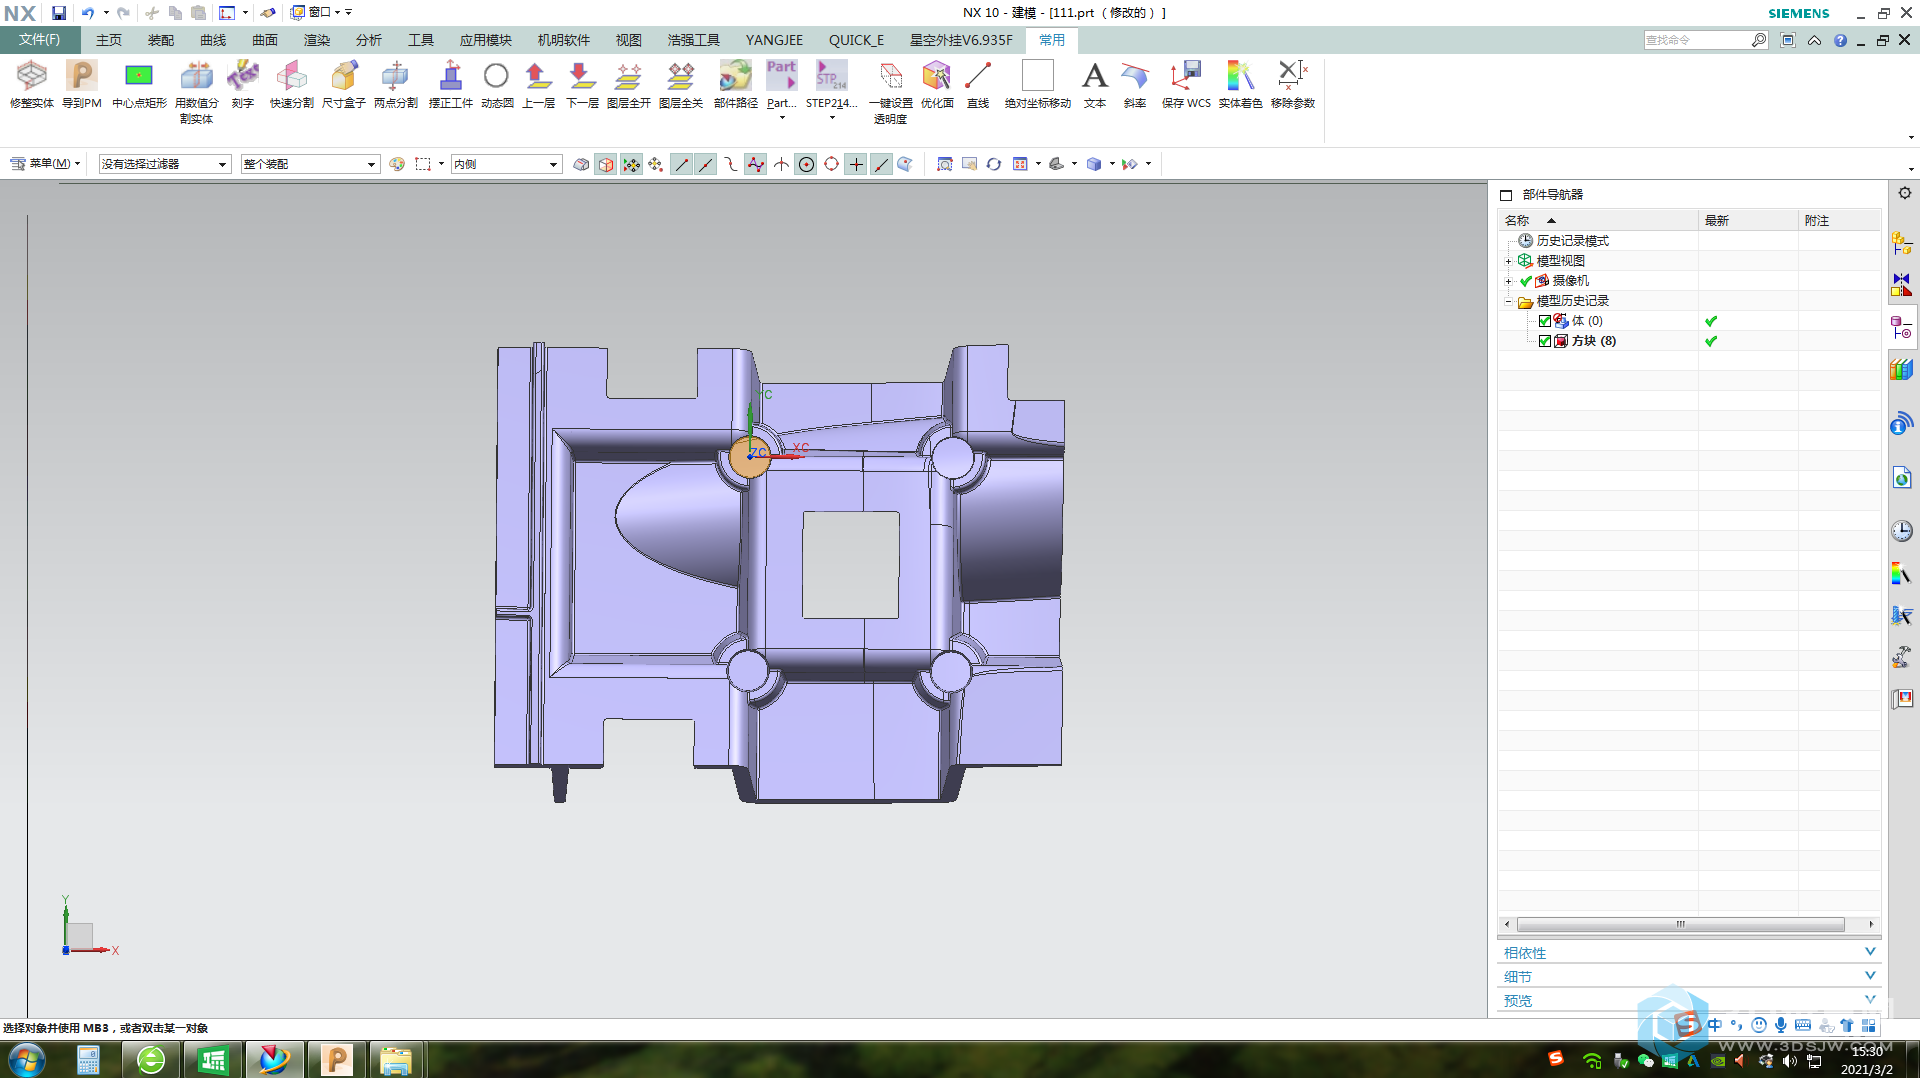Toggle the midpoint snap option
Image resolution: width=1920 pixels, height=1078 pixels.
(706, 164)
